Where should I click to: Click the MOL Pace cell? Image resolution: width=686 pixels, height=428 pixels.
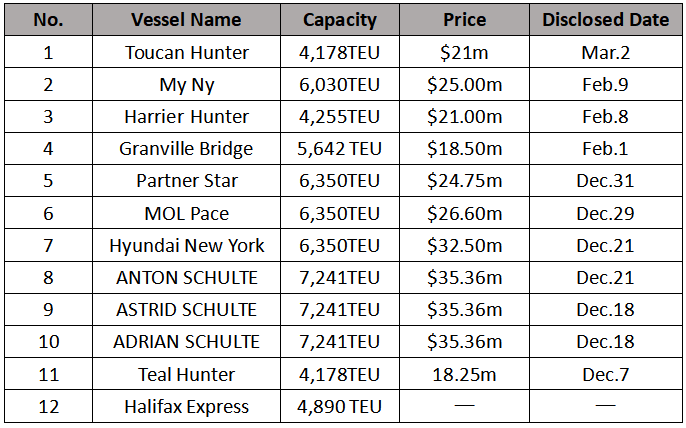(x=186, y=213)
